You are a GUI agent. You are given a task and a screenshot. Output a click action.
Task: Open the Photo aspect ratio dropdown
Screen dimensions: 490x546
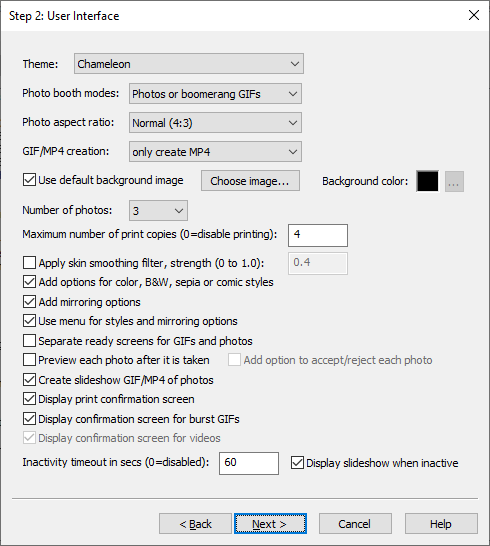tap(215, 123)
